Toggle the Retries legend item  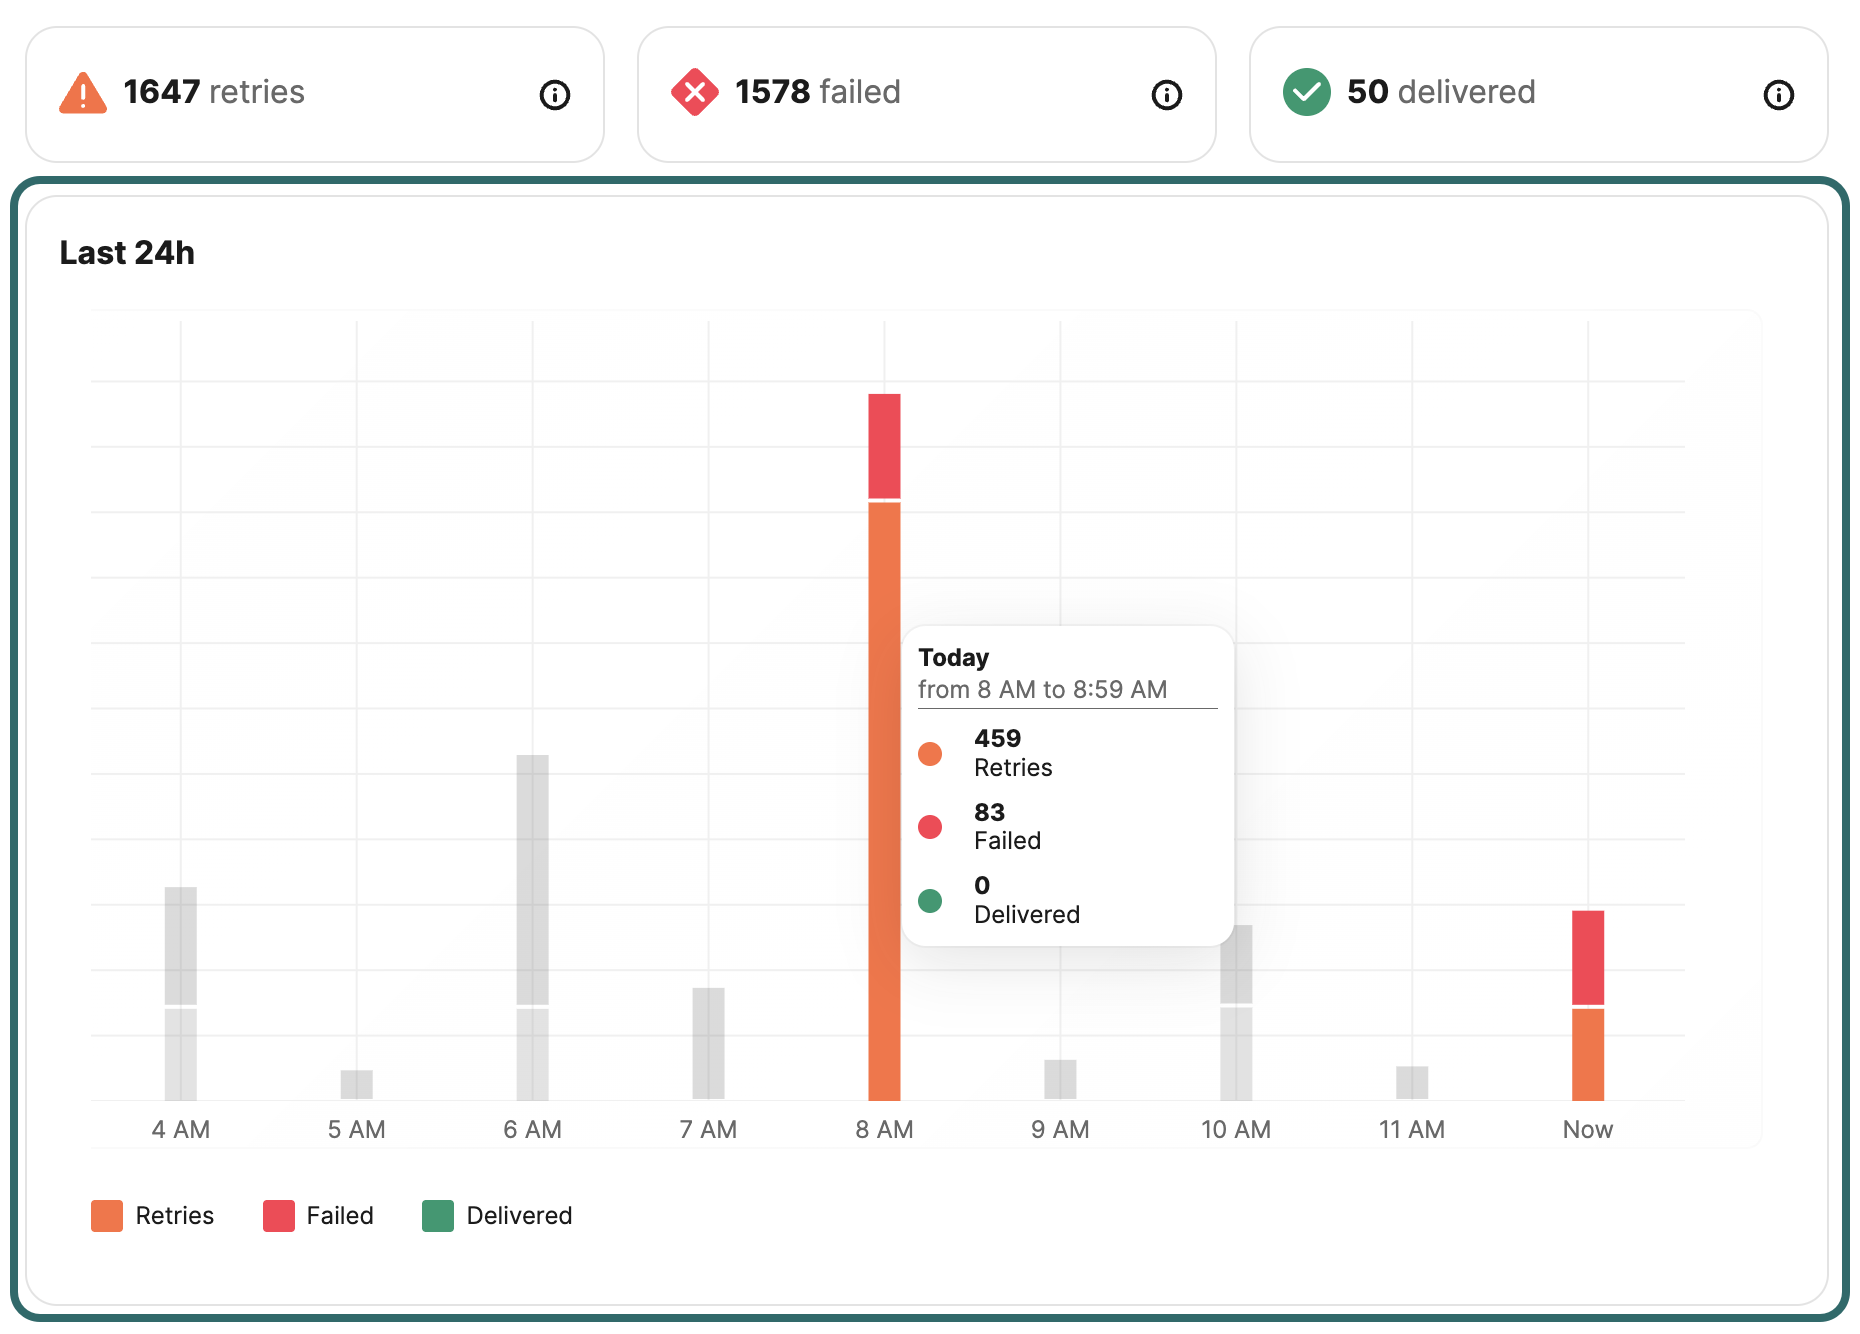[153, 1215]
